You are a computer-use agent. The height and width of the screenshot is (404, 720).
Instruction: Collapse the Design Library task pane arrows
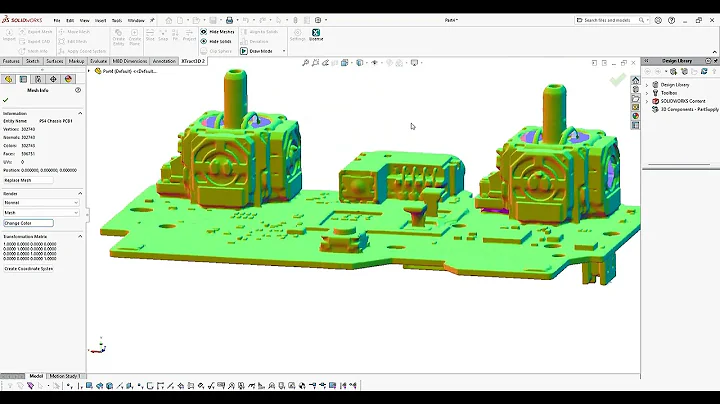[x=646, y=61]
